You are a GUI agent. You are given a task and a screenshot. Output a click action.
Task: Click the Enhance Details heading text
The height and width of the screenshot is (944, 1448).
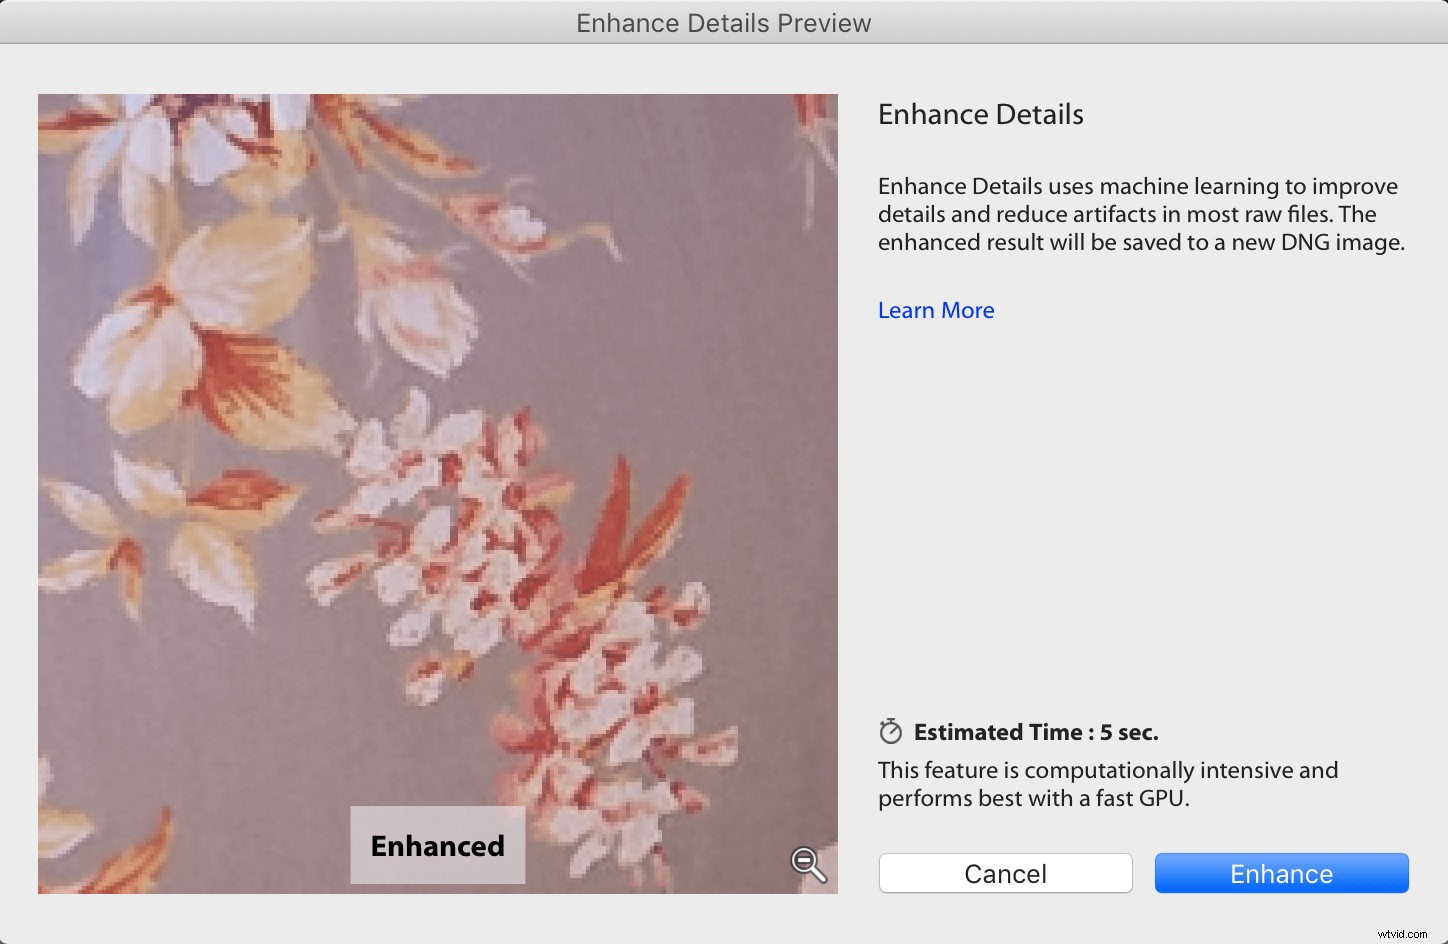point(980,115)
